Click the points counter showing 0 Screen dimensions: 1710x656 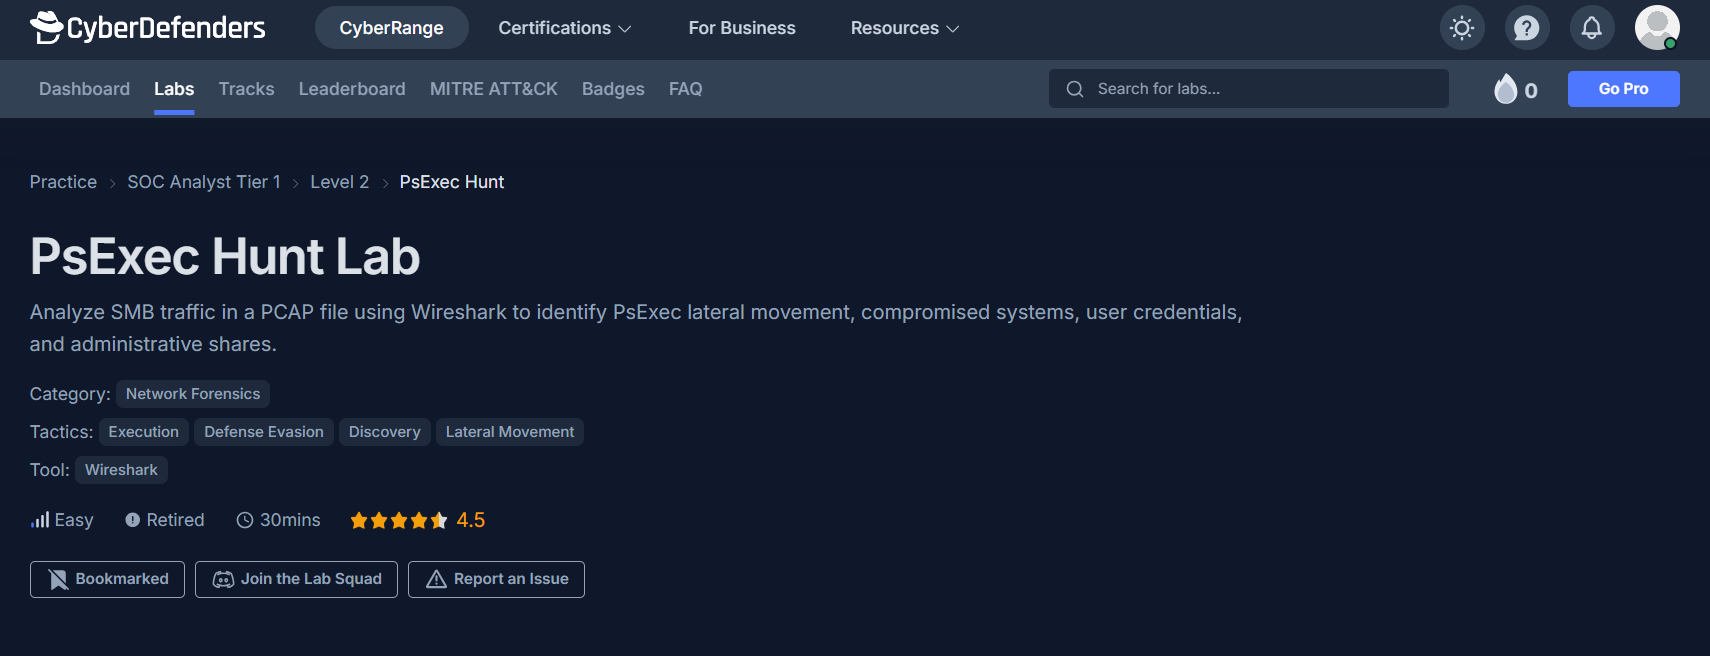1531,91
